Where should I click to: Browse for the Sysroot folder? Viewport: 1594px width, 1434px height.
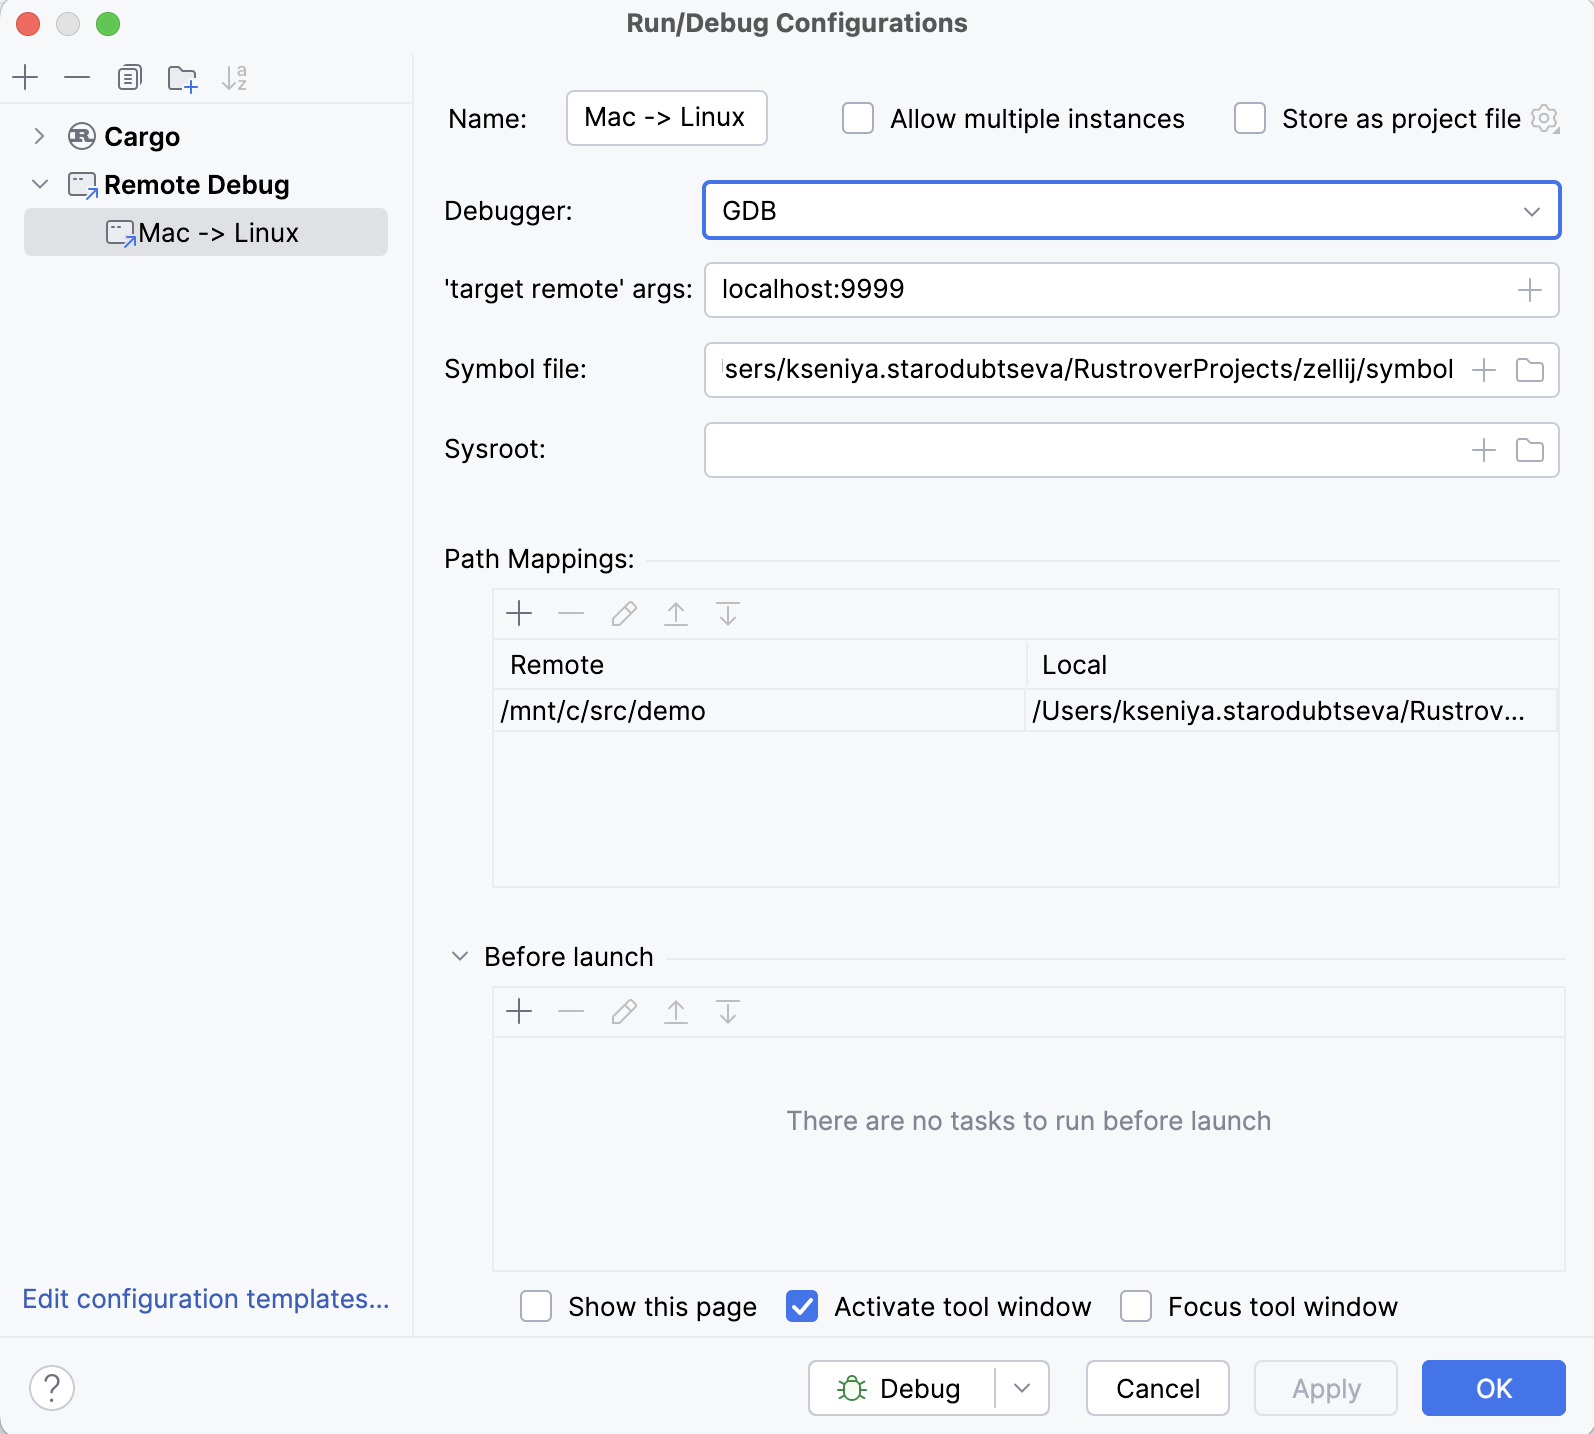[1529, 450]
